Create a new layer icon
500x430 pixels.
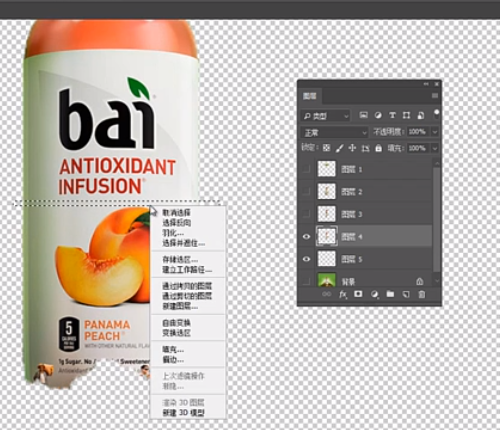click(x=406, y=294)
